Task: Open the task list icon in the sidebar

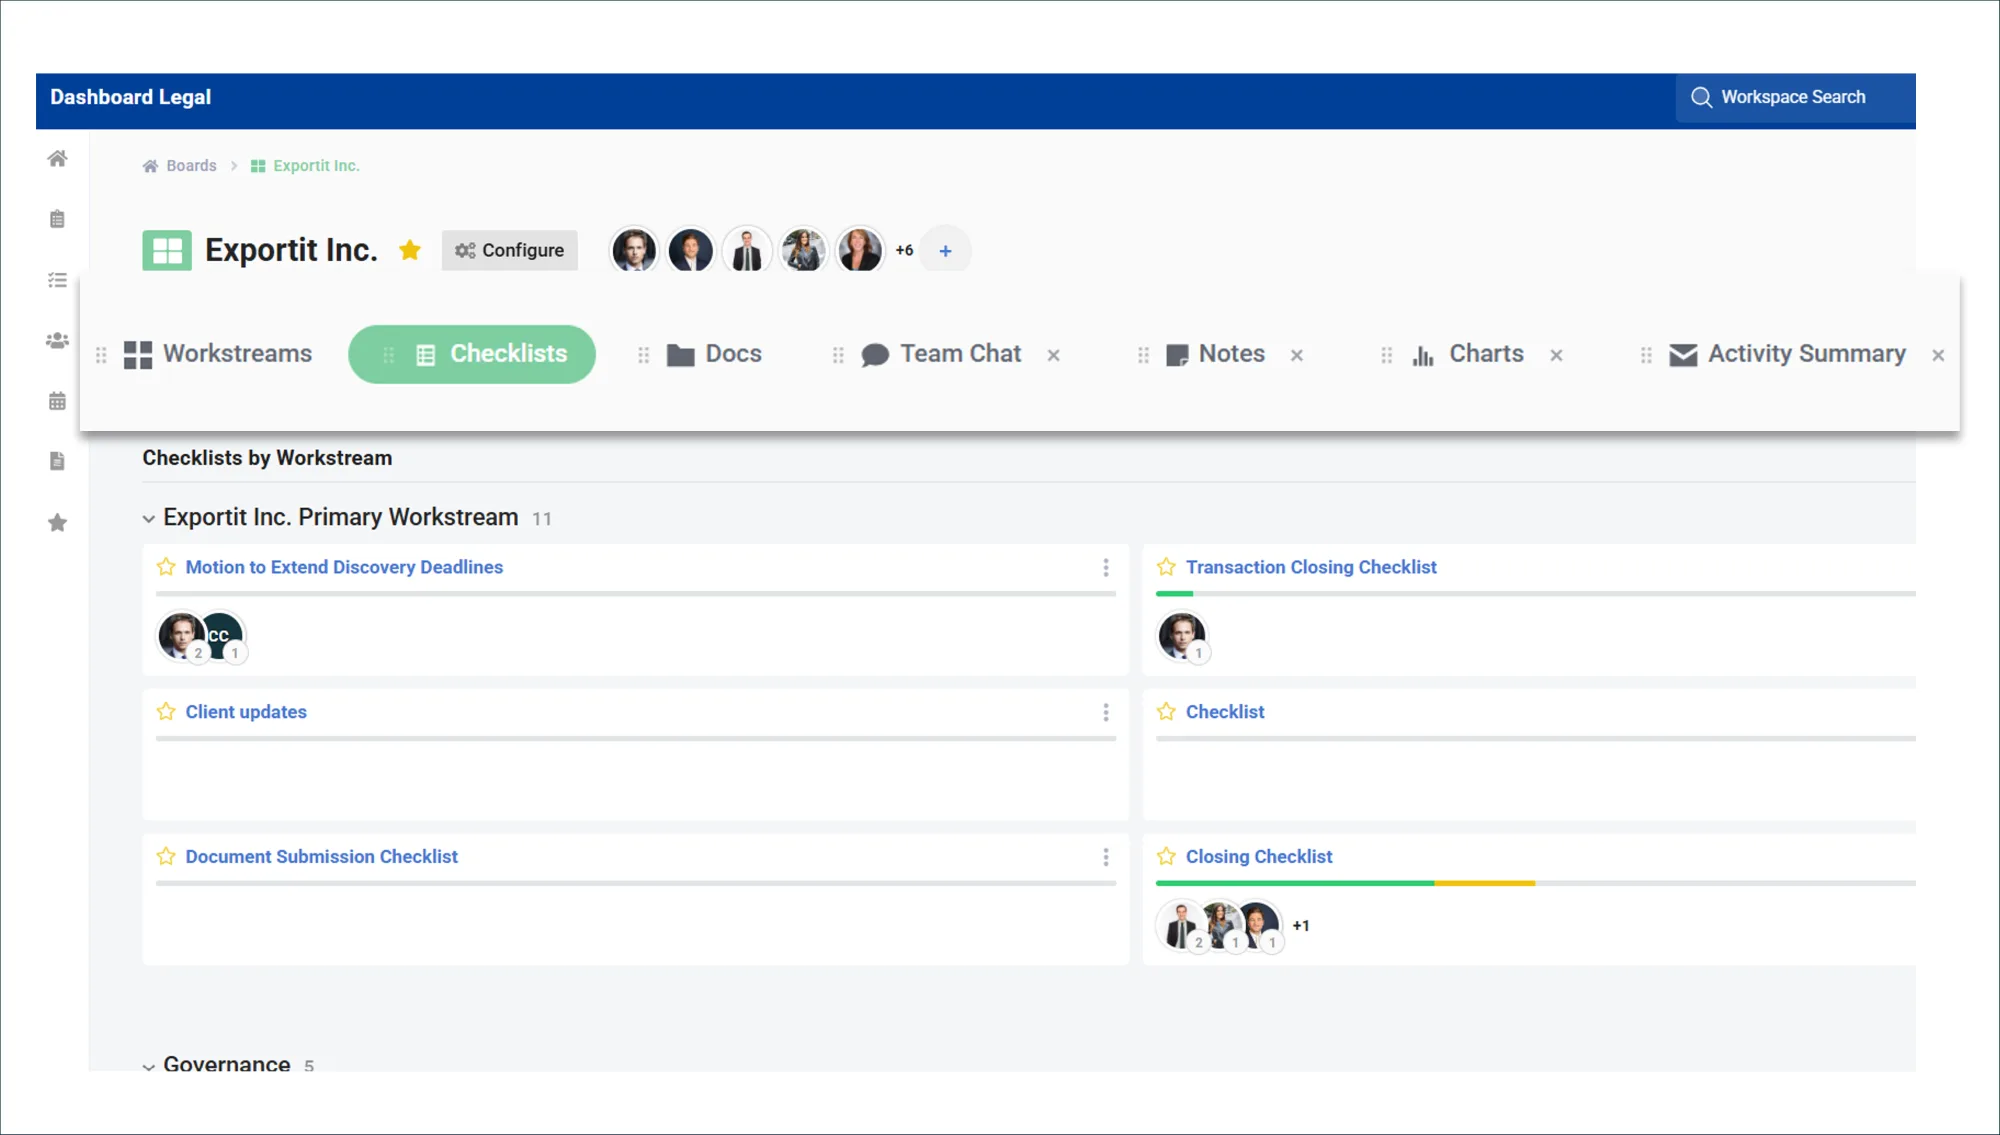Action: (x=58, y=280)
